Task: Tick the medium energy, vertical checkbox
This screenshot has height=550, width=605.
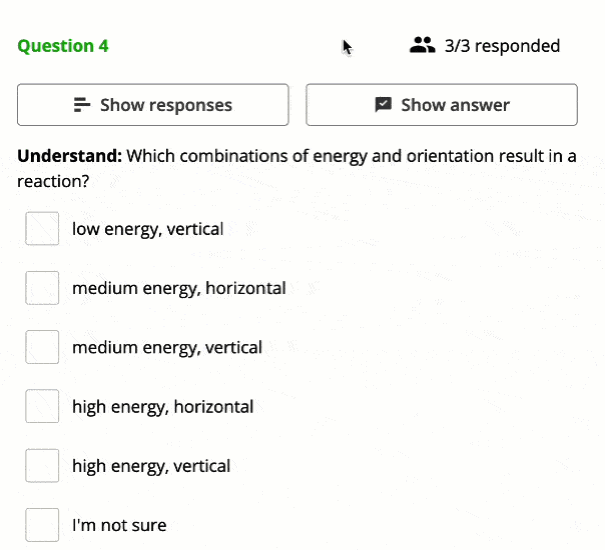Action: coord(42,347)
